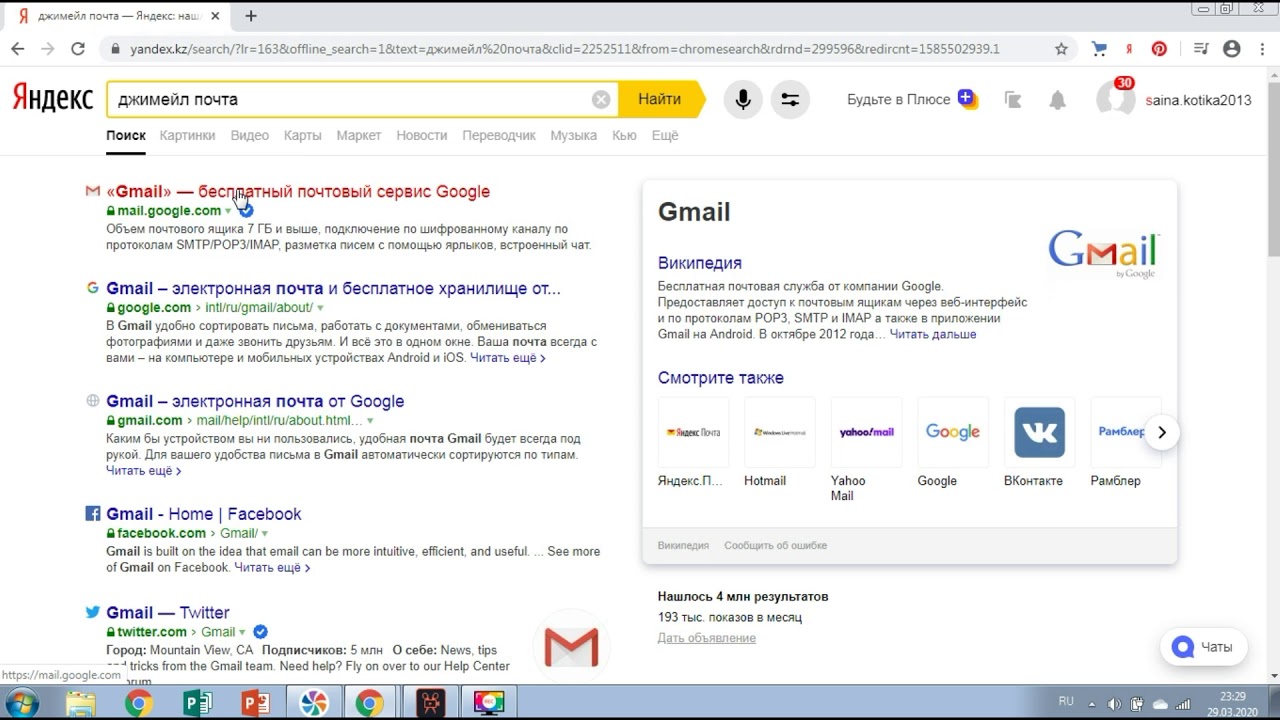
Task: Open the Chrome profile icon
Action: pyautogui.click(x=1232, y=48)
